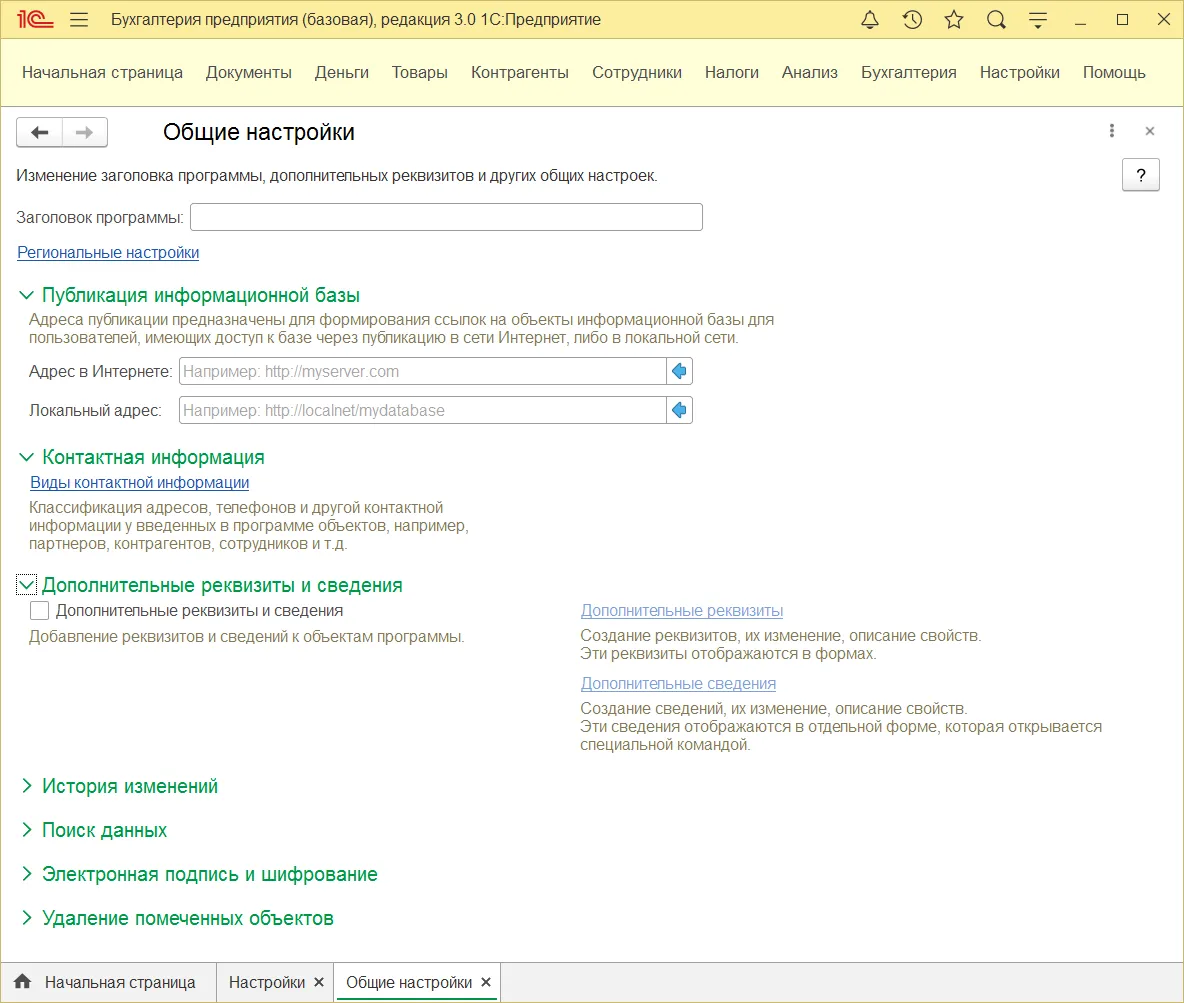Go forward with right arrow
The image size is (1184, 1003).
[85, 132]
